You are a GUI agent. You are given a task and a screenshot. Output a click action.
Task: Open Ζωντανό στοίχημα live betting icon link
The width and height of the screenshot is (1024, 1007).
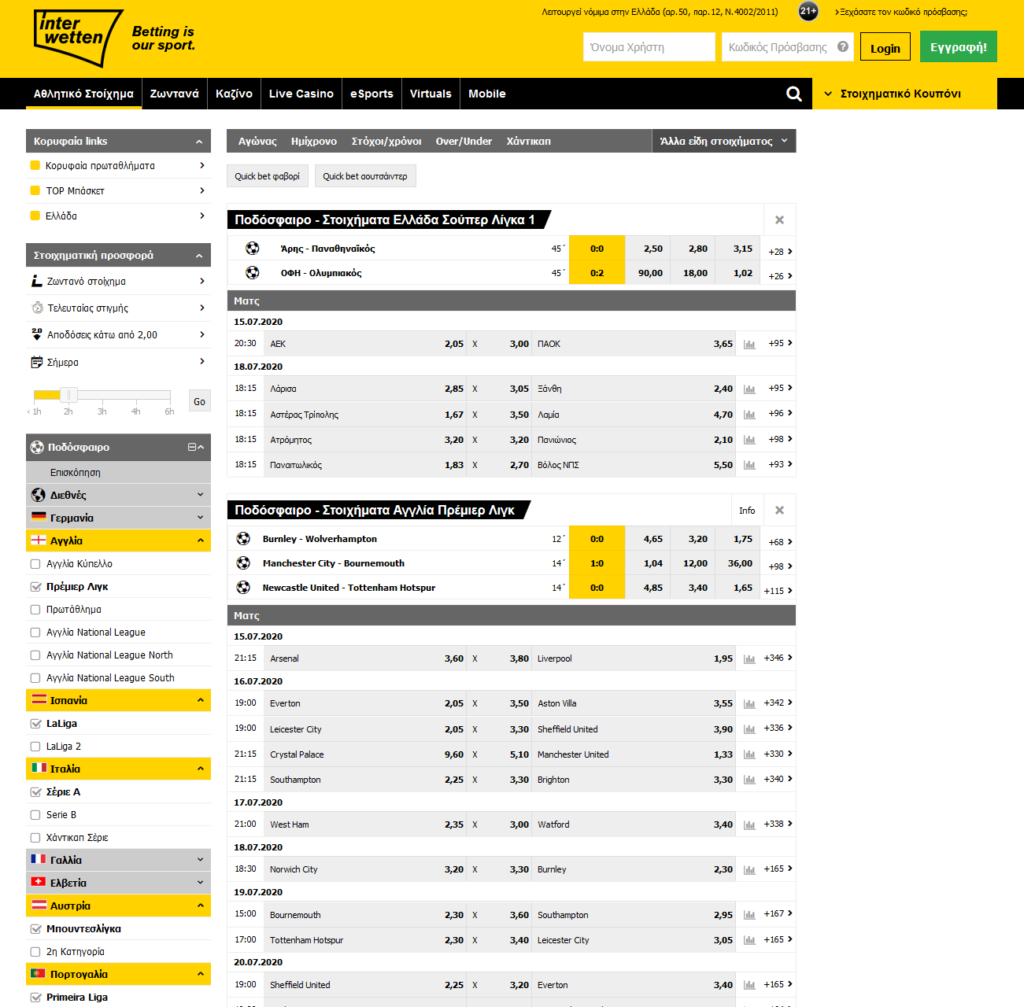(37, 281)
